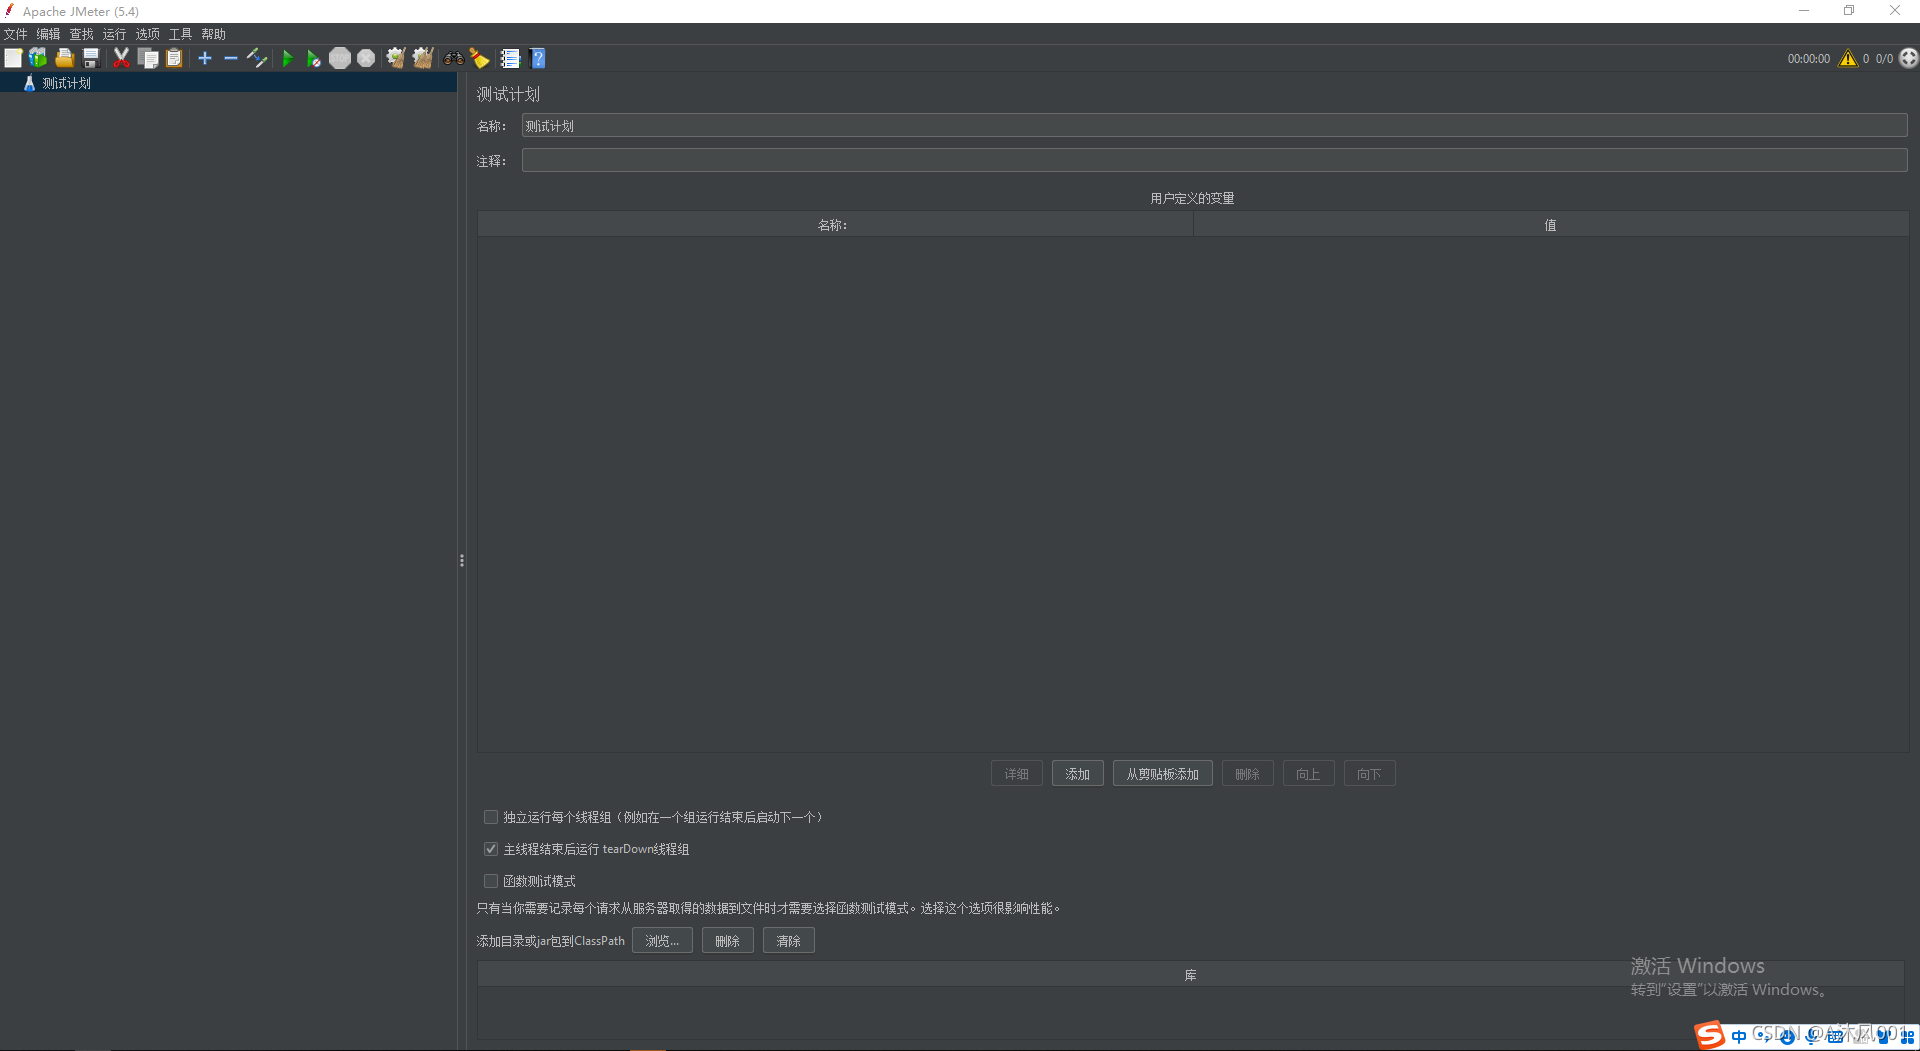1920x1051 pixels.
Task: Click the 值 column header
Action: tap(1550, 225)
